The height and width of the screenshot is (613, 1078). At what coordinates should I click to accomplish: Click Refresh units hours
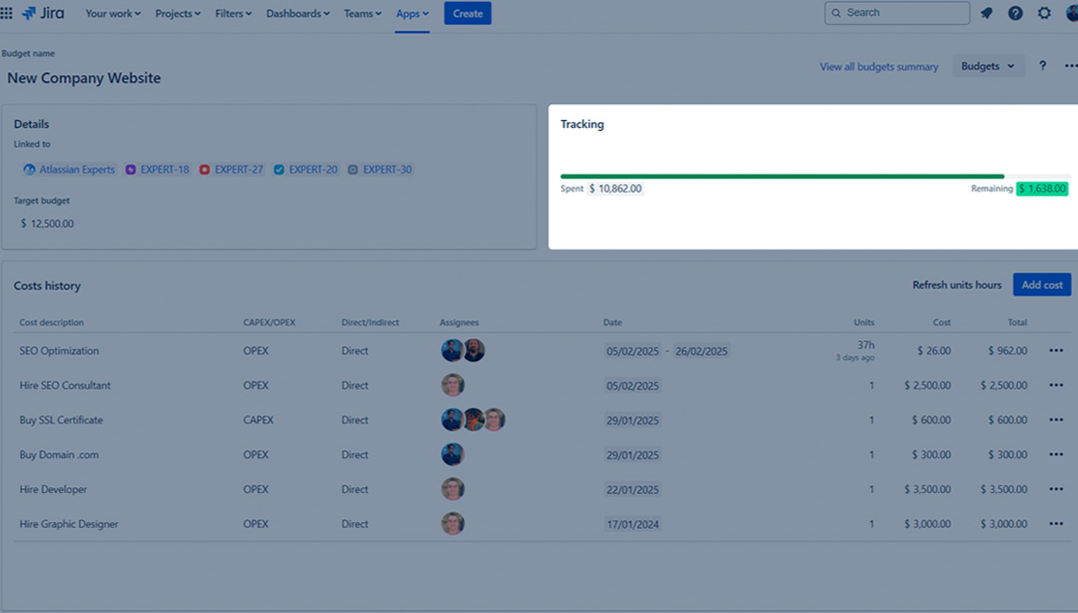pos(956,285)
